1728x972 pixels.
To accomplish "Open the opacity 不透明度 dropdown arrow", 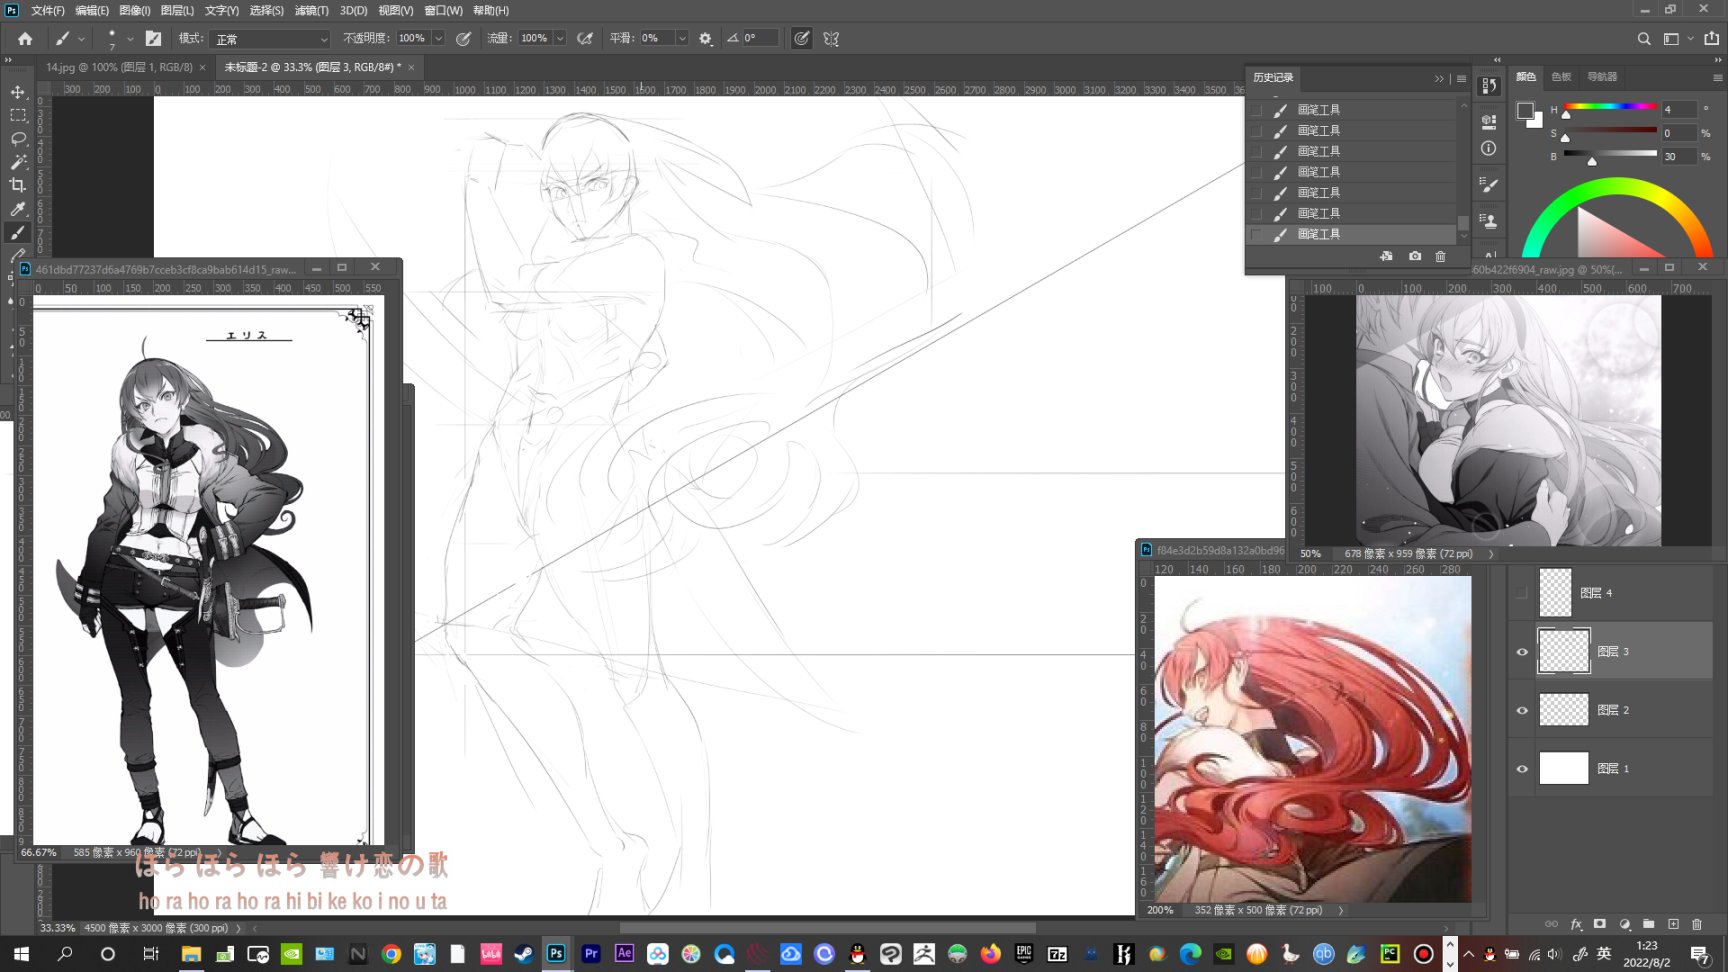I will [438, 38].
